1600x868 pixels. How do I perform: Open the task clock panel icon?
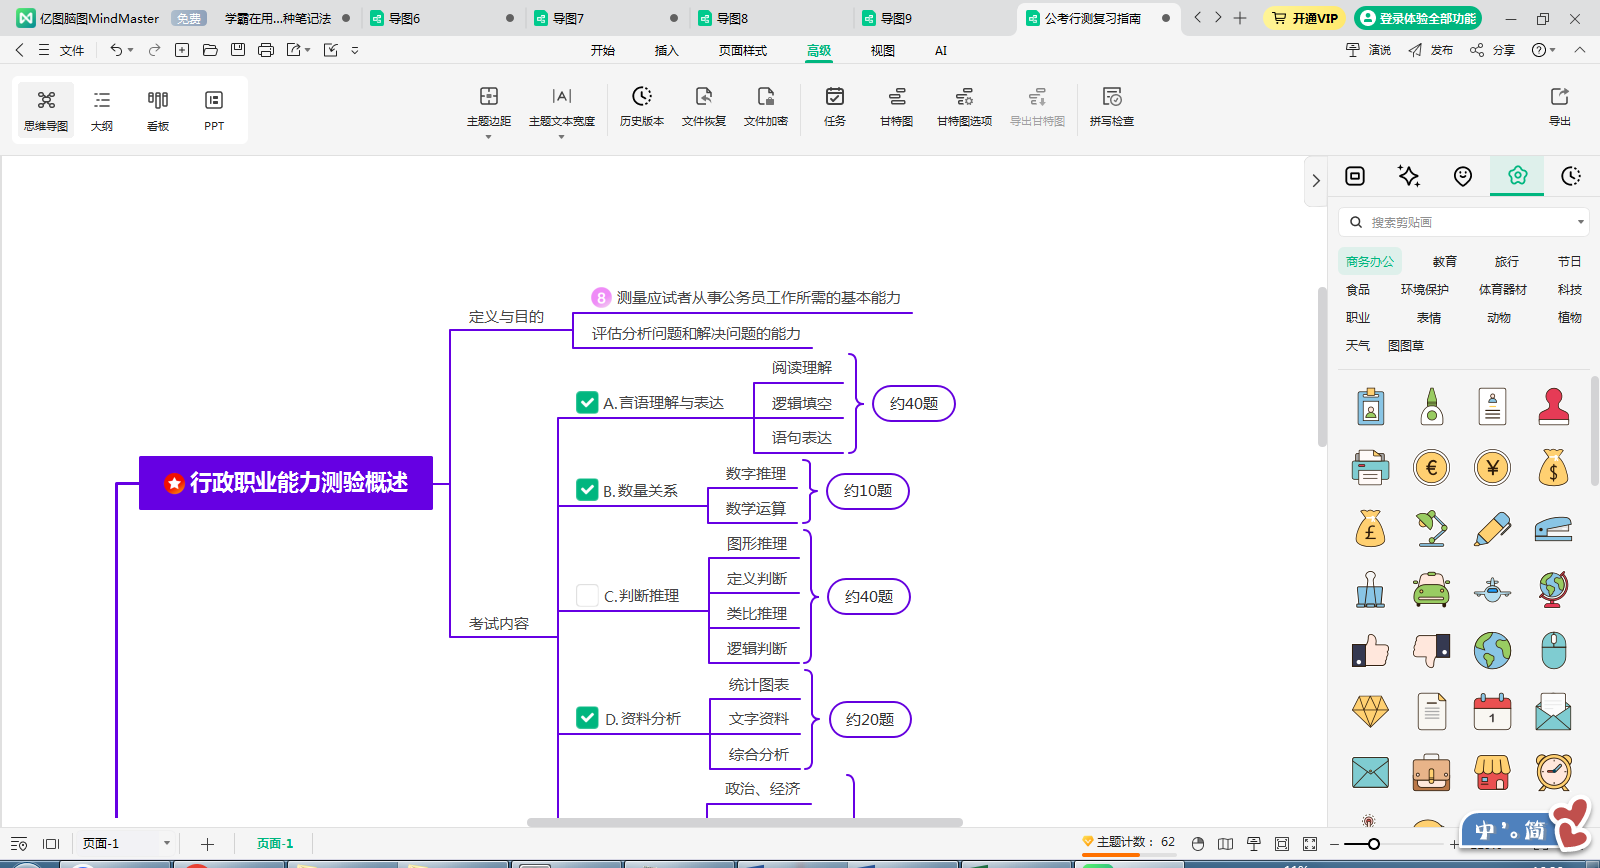(1571, 176)
